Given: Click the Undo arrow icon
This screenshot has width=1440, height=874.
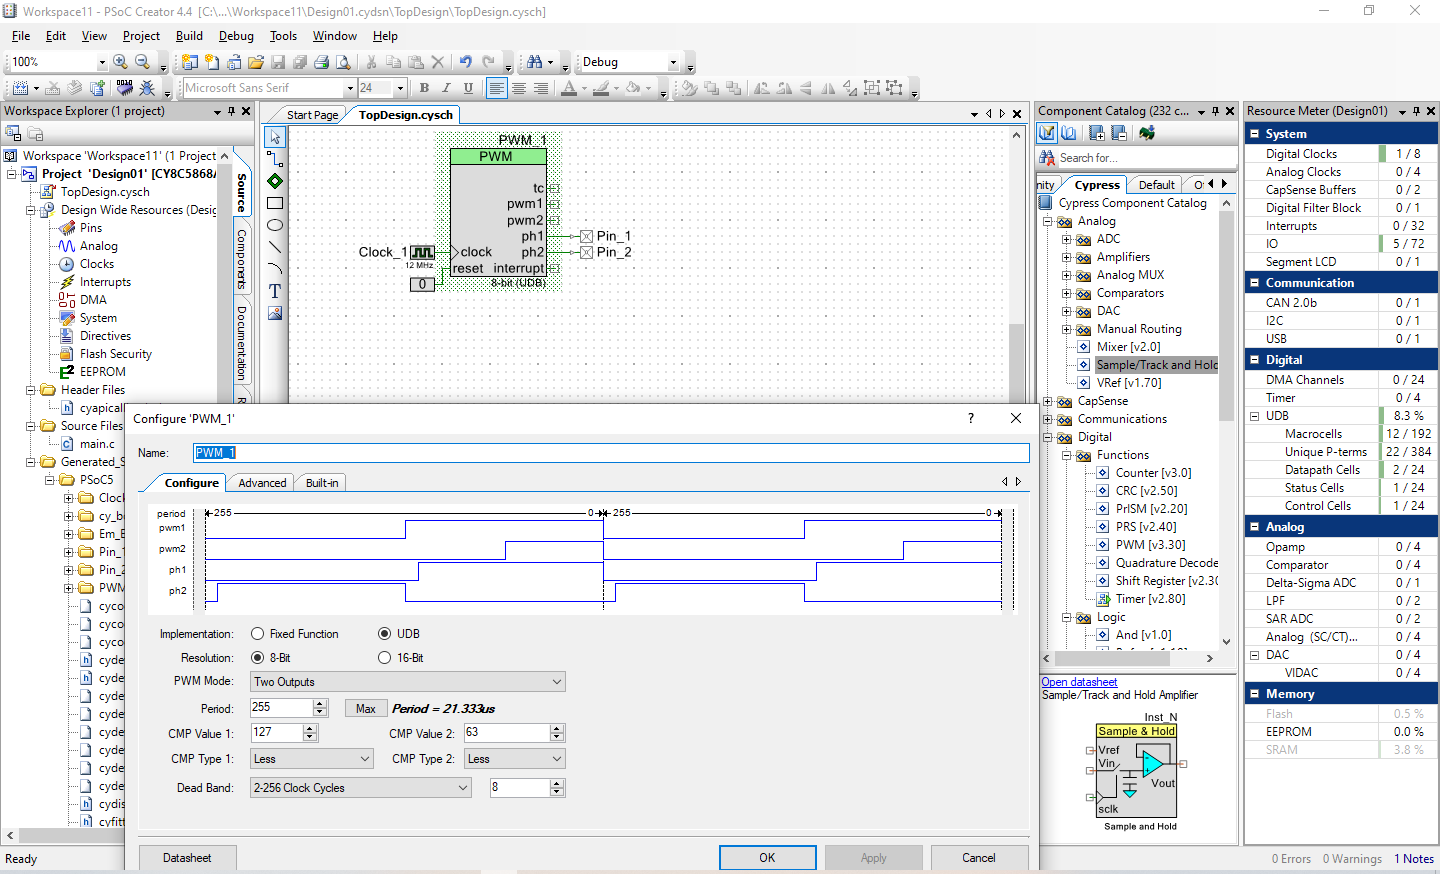Looking at the screenshot, I should (x=466, y=62).
